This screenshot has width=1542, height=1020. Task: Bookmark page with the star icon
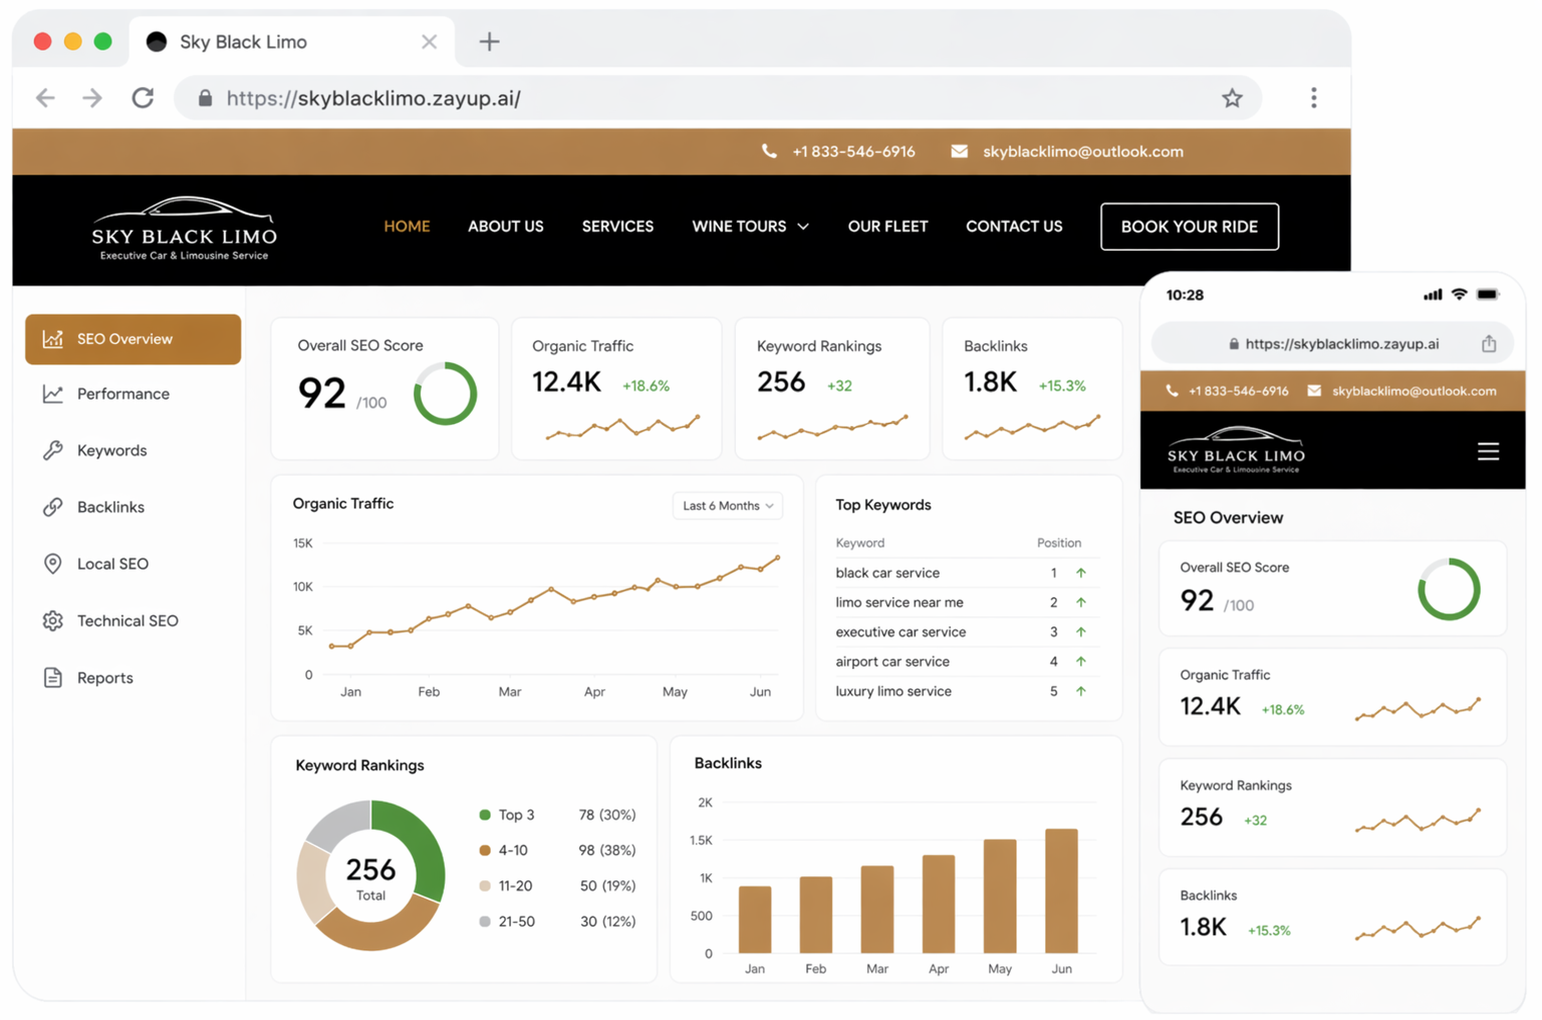(x=1231, y=98)
